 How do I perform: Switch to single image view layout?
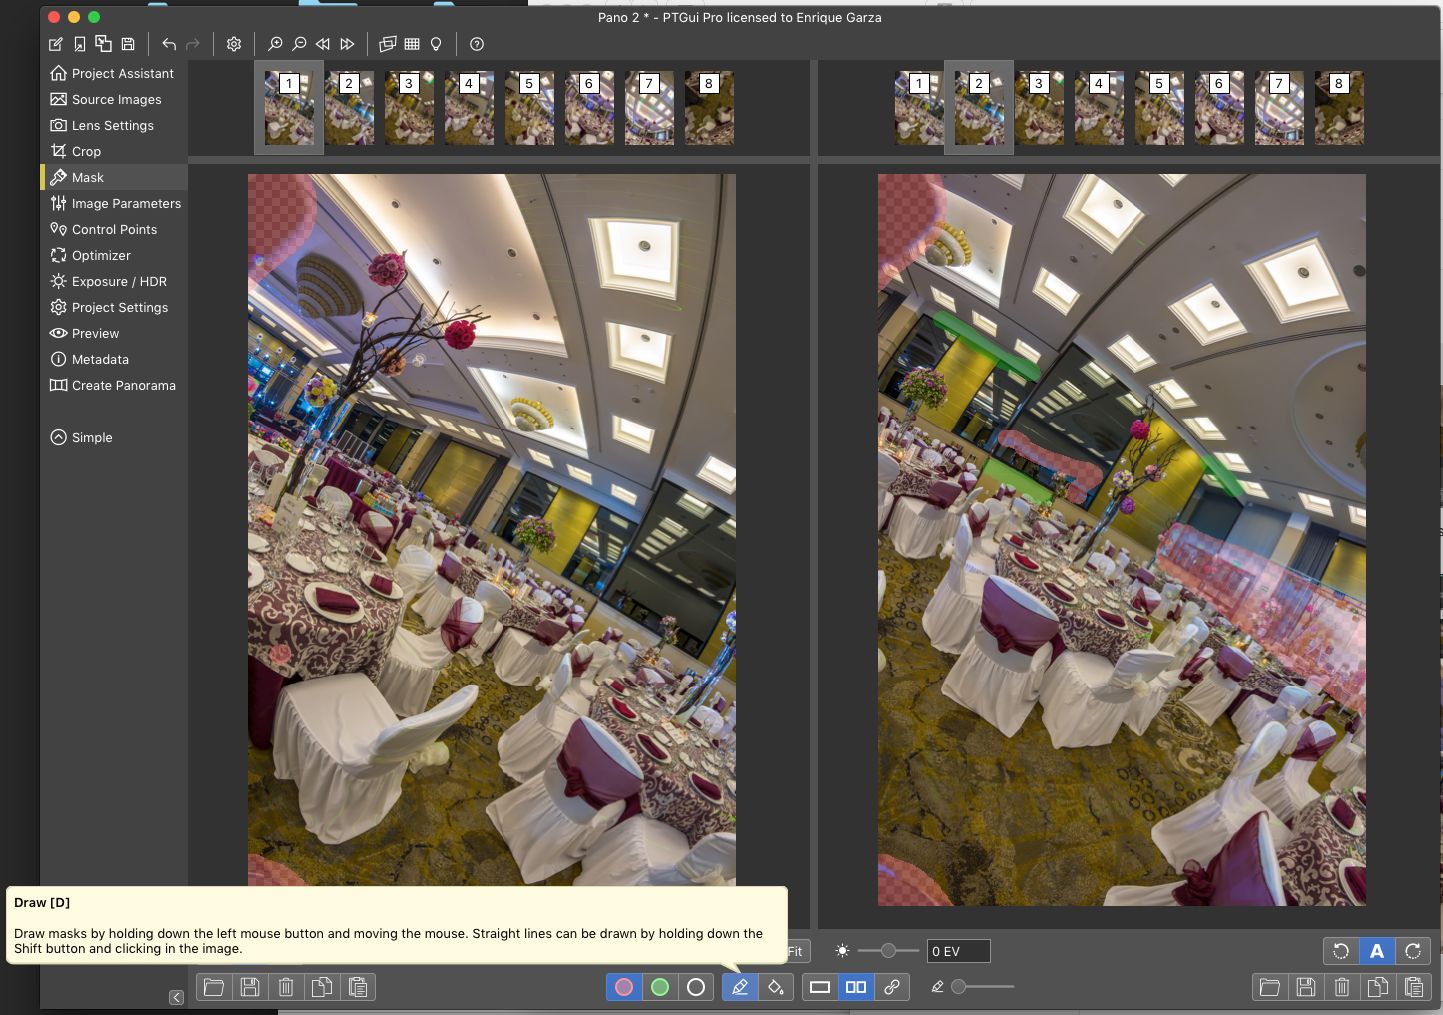point(820,987)
